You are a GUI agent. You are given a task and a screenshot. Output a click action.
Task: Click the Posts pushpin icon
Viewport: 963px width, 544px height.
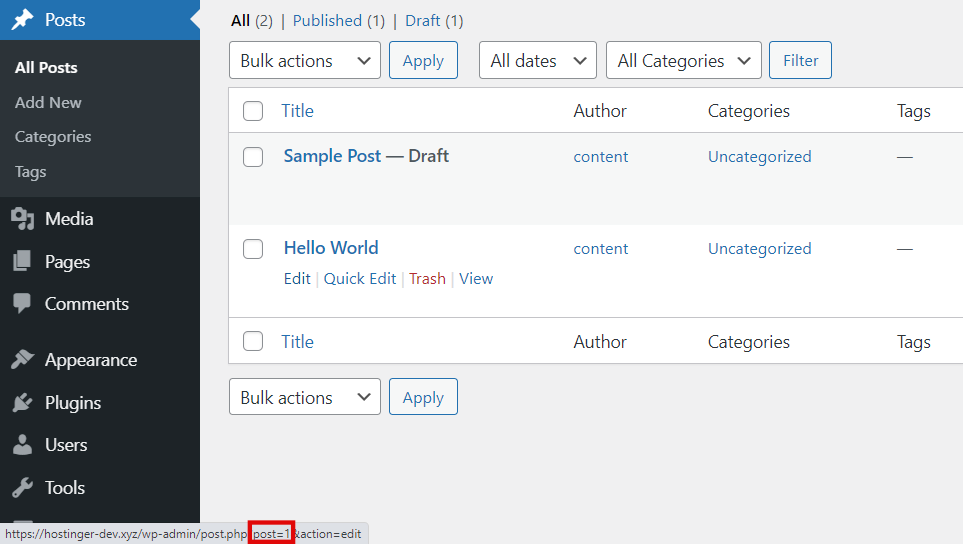(22, 20)
